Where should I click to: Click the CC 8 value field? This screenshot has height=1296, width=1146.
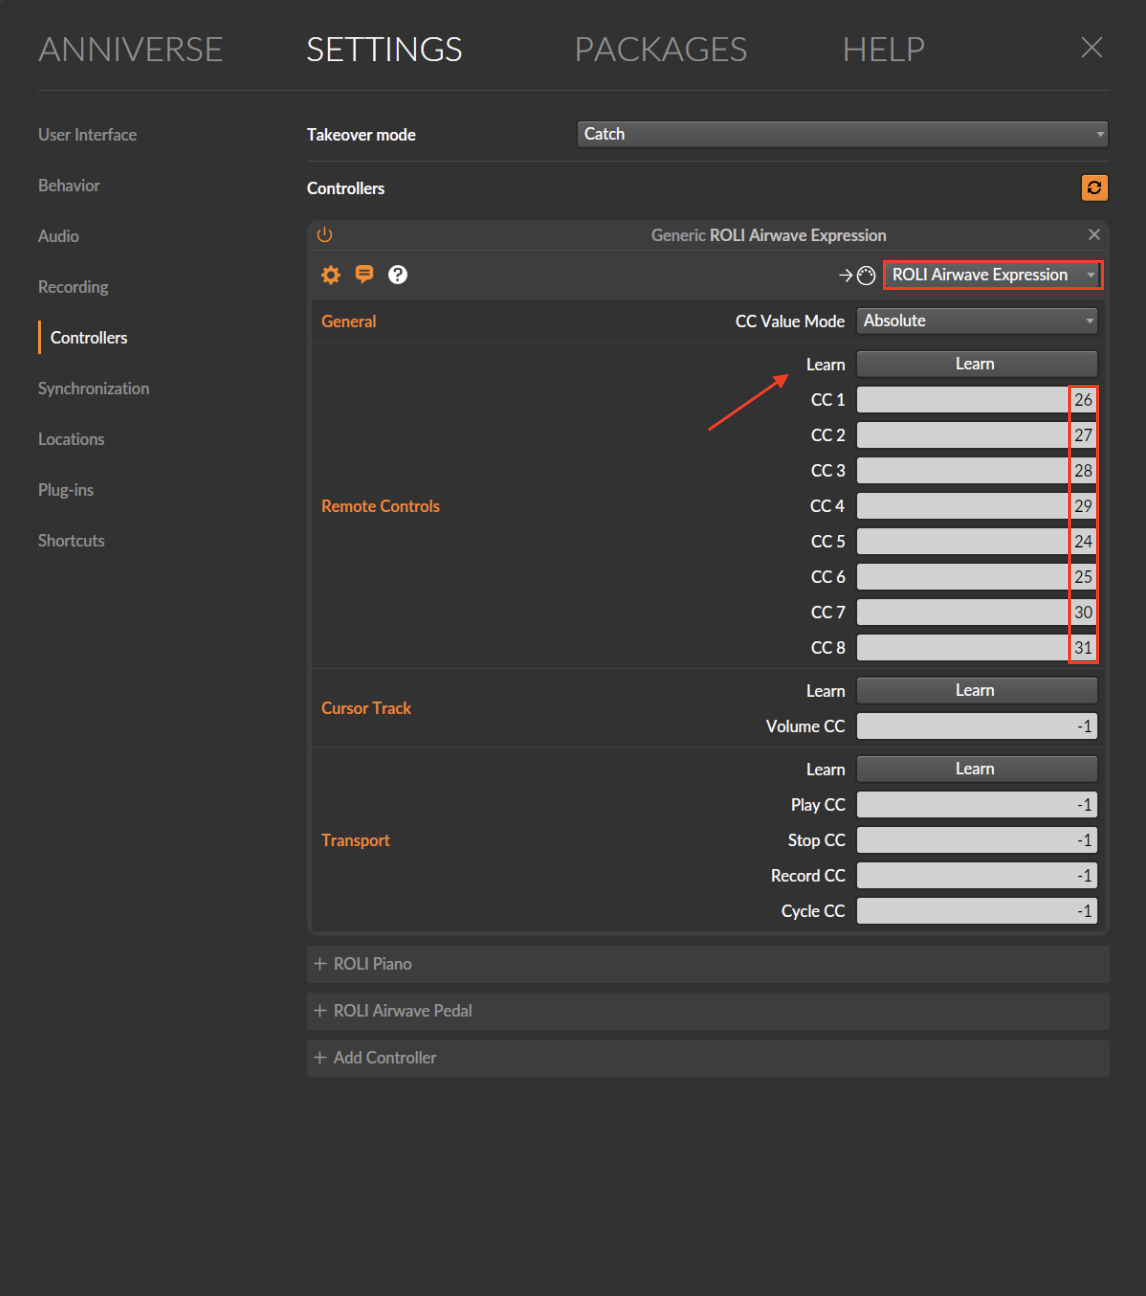[x=977, y=648]
